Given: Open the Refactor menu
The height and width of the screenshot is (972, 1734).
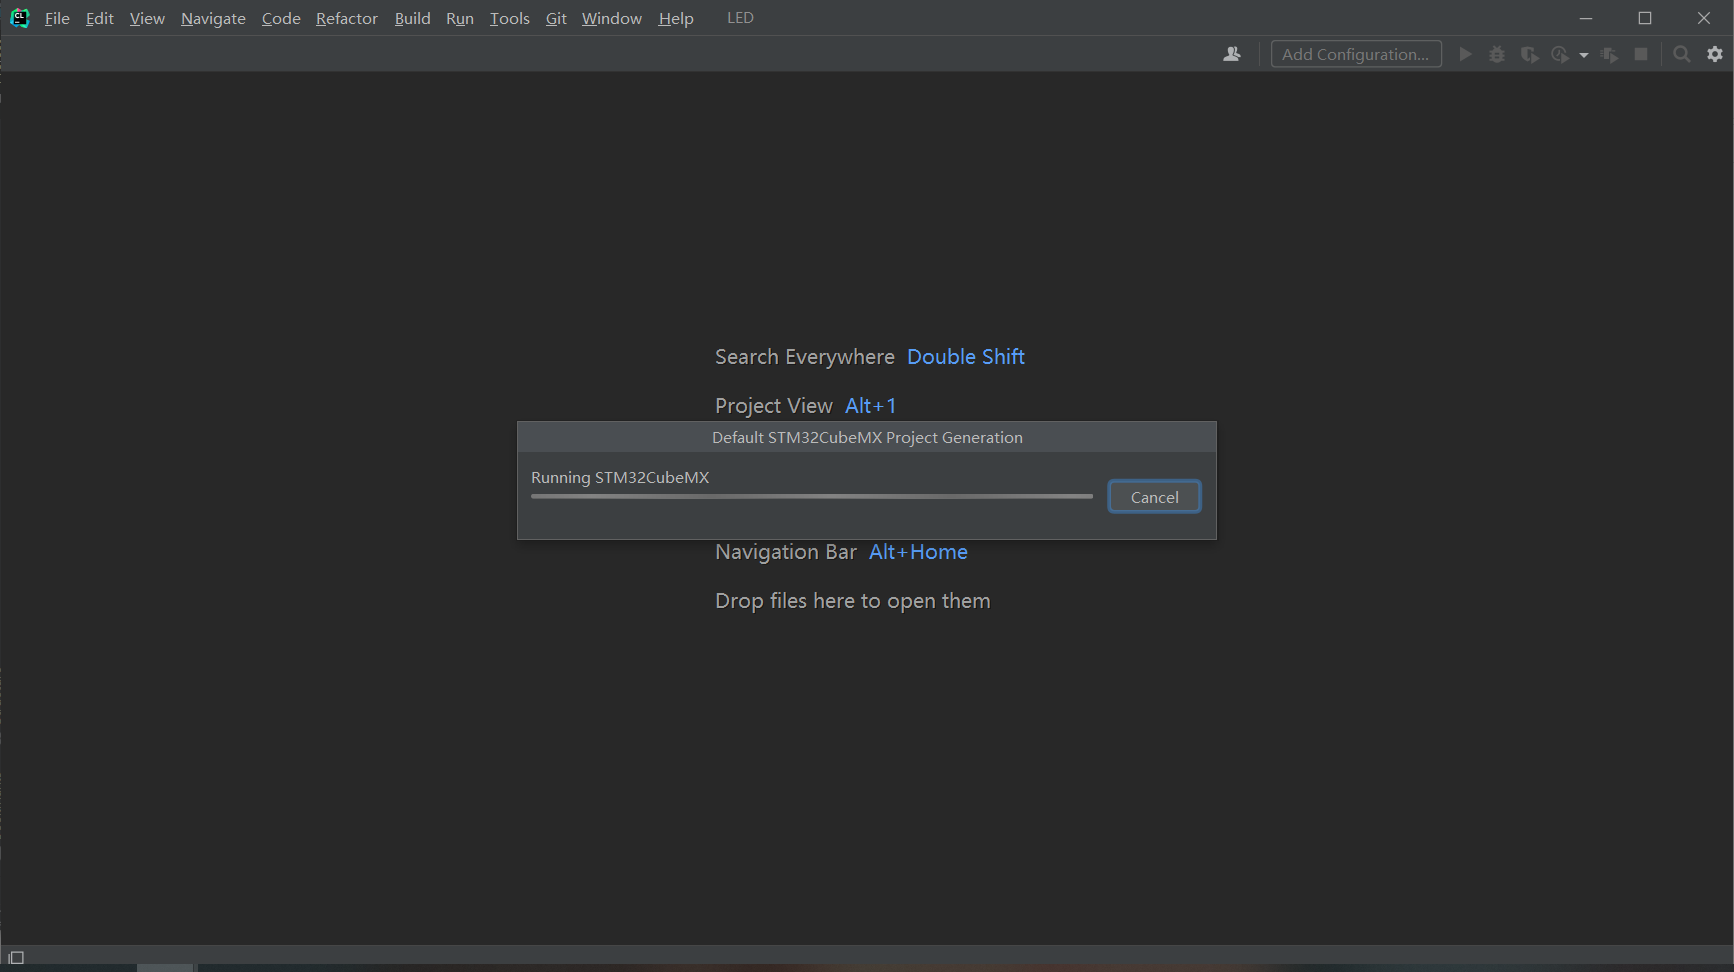Looking at the screenshot, I should (x=346, y=18).
